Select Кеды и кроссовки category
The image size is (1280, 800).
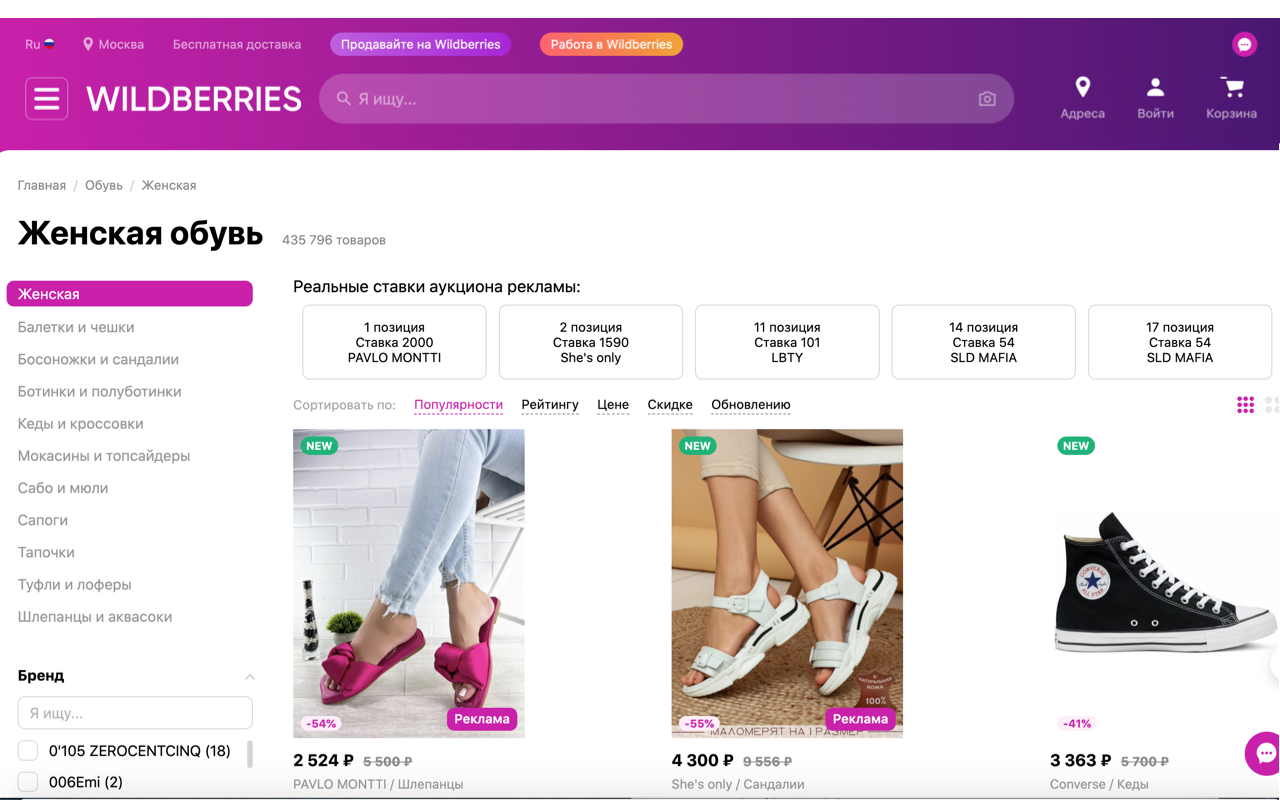(x=81, y=424)
